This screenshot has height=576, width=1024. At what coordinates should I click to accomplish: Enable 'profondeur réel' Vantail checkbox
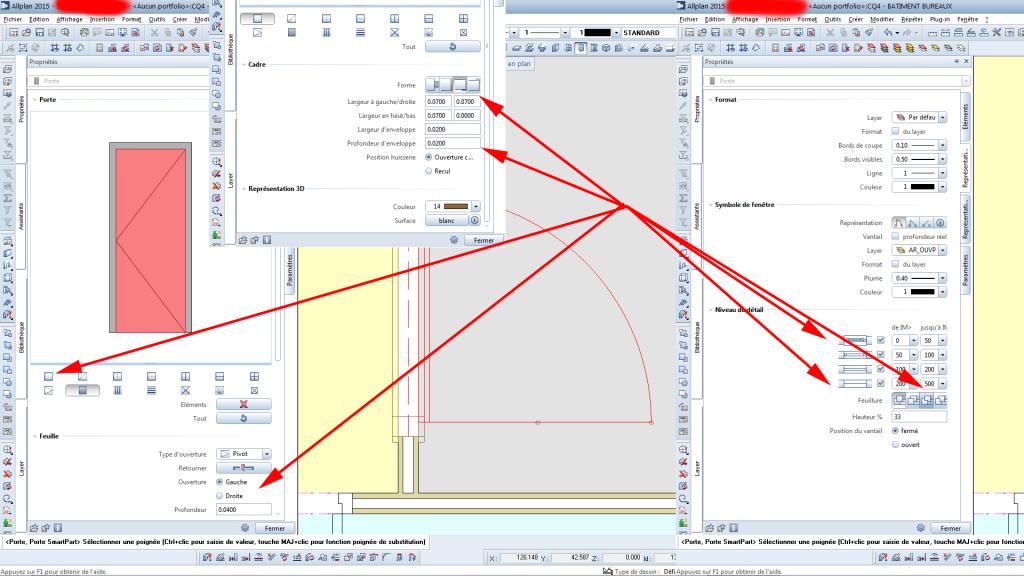895,236
